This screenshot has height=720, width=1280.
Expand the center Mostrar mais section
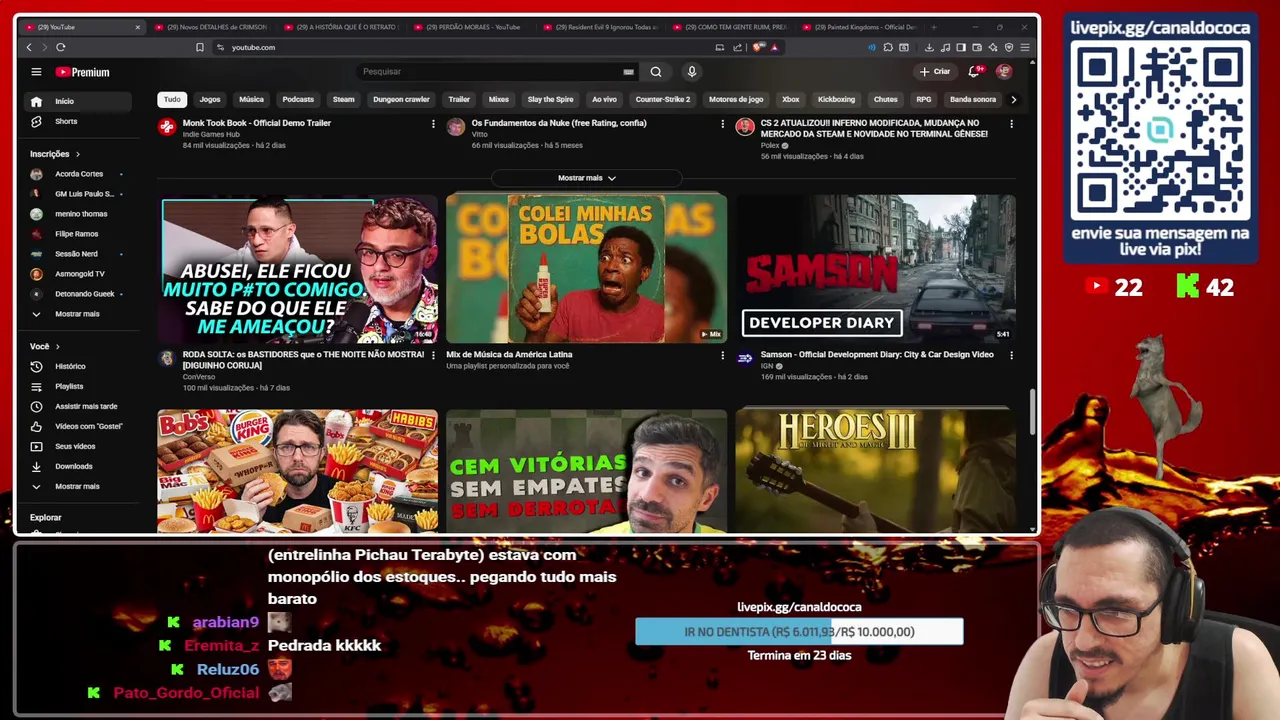(587, 178)
